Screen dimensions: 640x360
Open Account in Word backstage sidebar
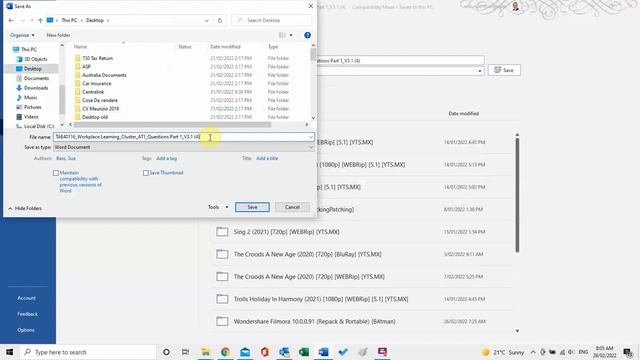tap(27, 298)
